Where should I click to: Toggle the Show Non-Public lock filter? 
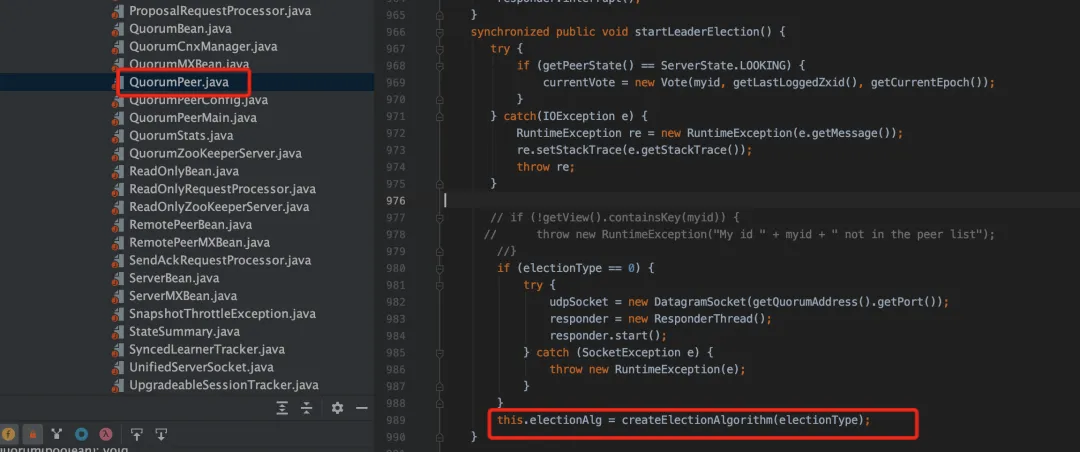pyautogui.click(x=32, y=434)
